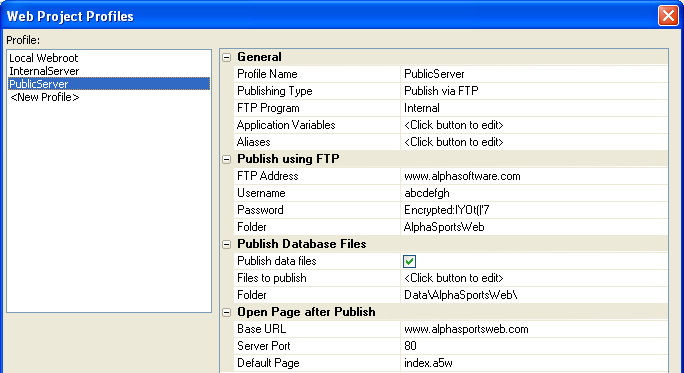Edit the Profile Name value PublicServer
Image resolution: width=684 pixels, height=373 pixels.
[x=534, y=74]
